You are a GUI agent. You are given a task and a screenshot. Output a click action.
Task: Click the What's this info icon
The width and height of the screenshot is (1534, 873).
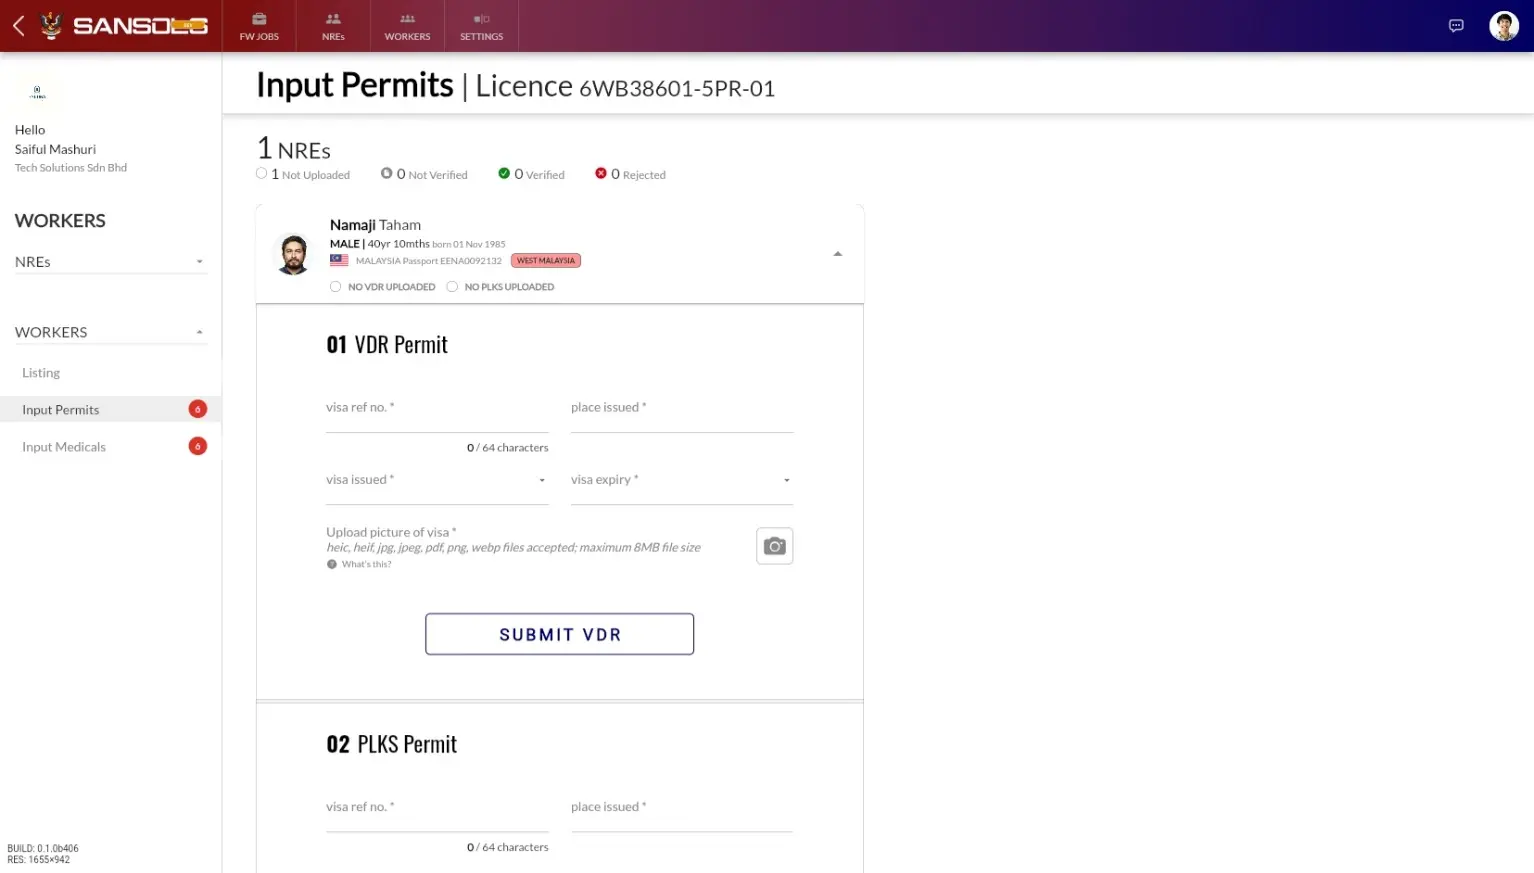click(x=332, y=564)
